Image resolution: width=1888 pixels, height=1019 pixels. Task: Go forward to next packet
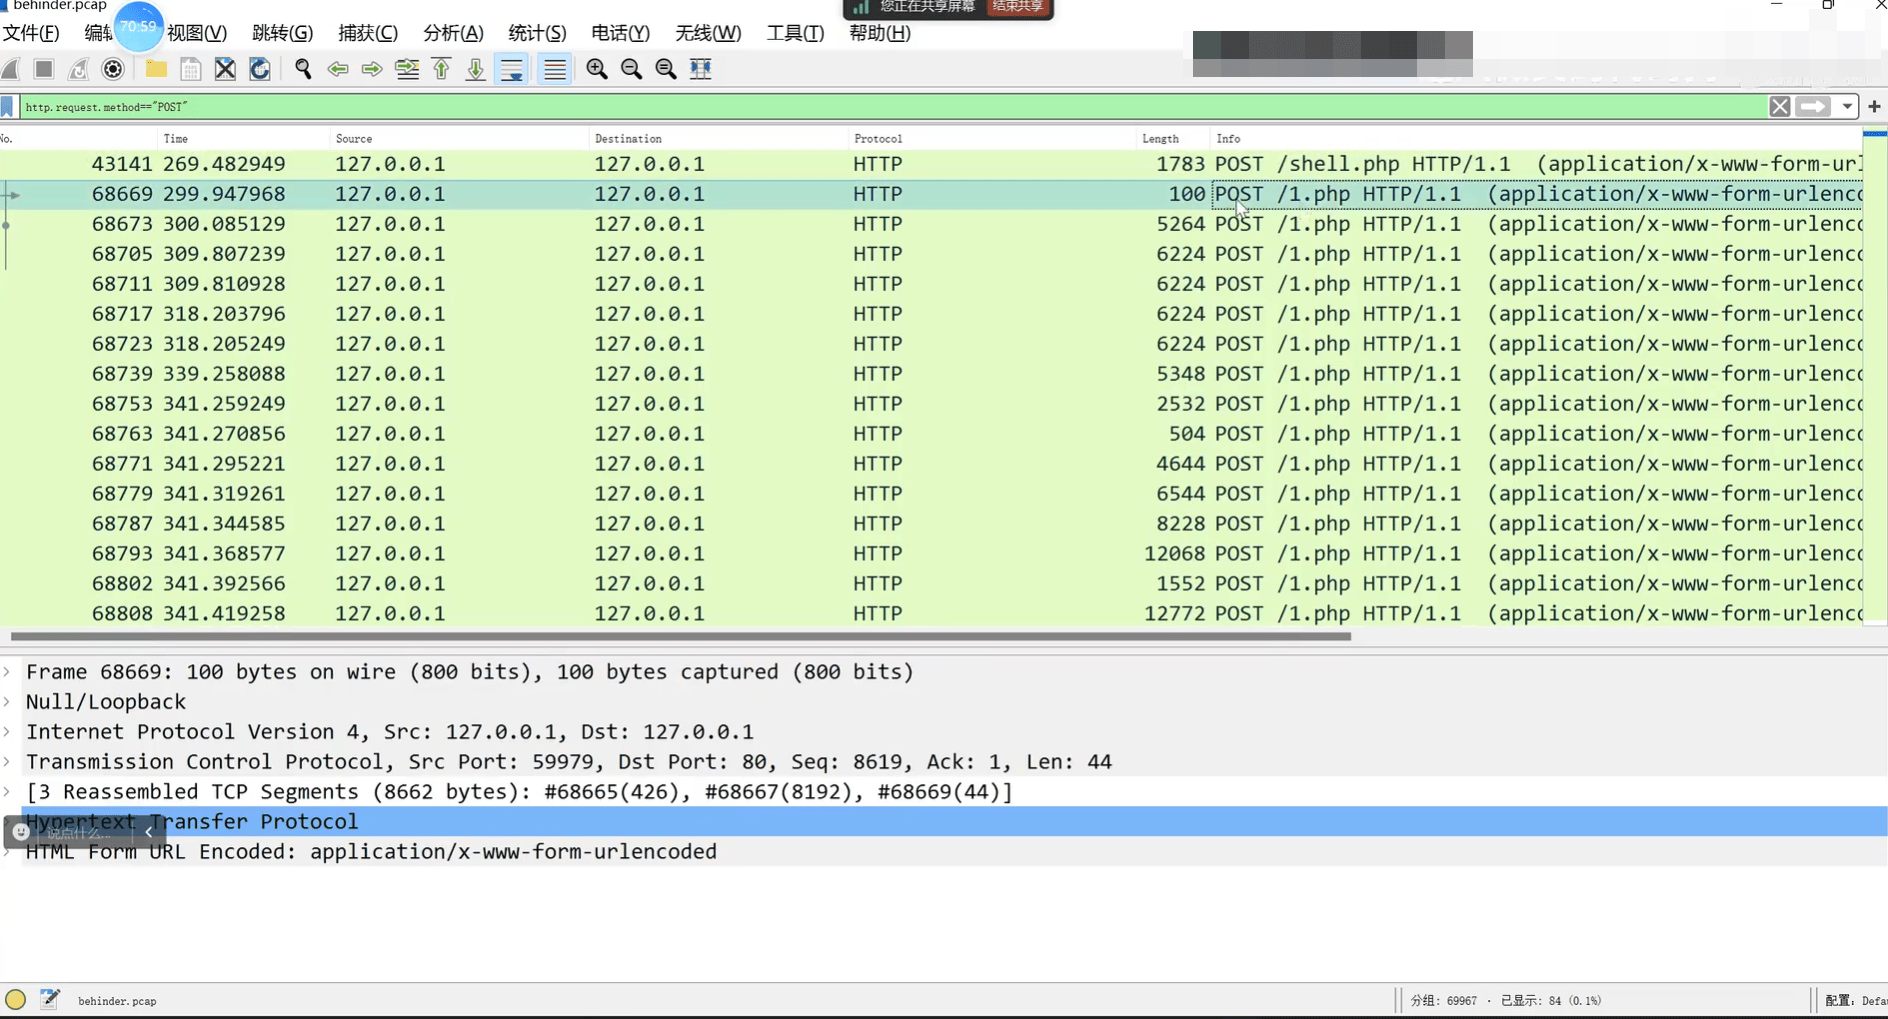pos(372,69)
